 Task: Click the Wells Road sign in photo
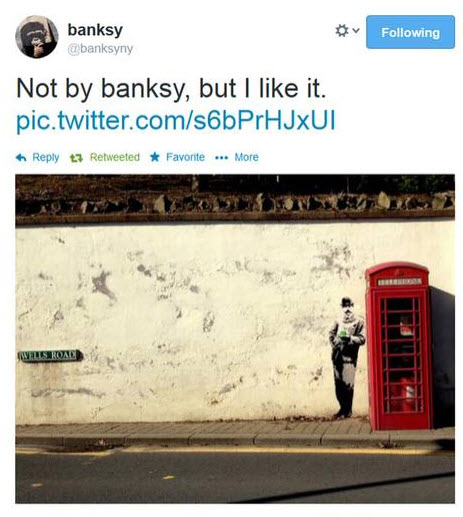[x=50, y=355]
